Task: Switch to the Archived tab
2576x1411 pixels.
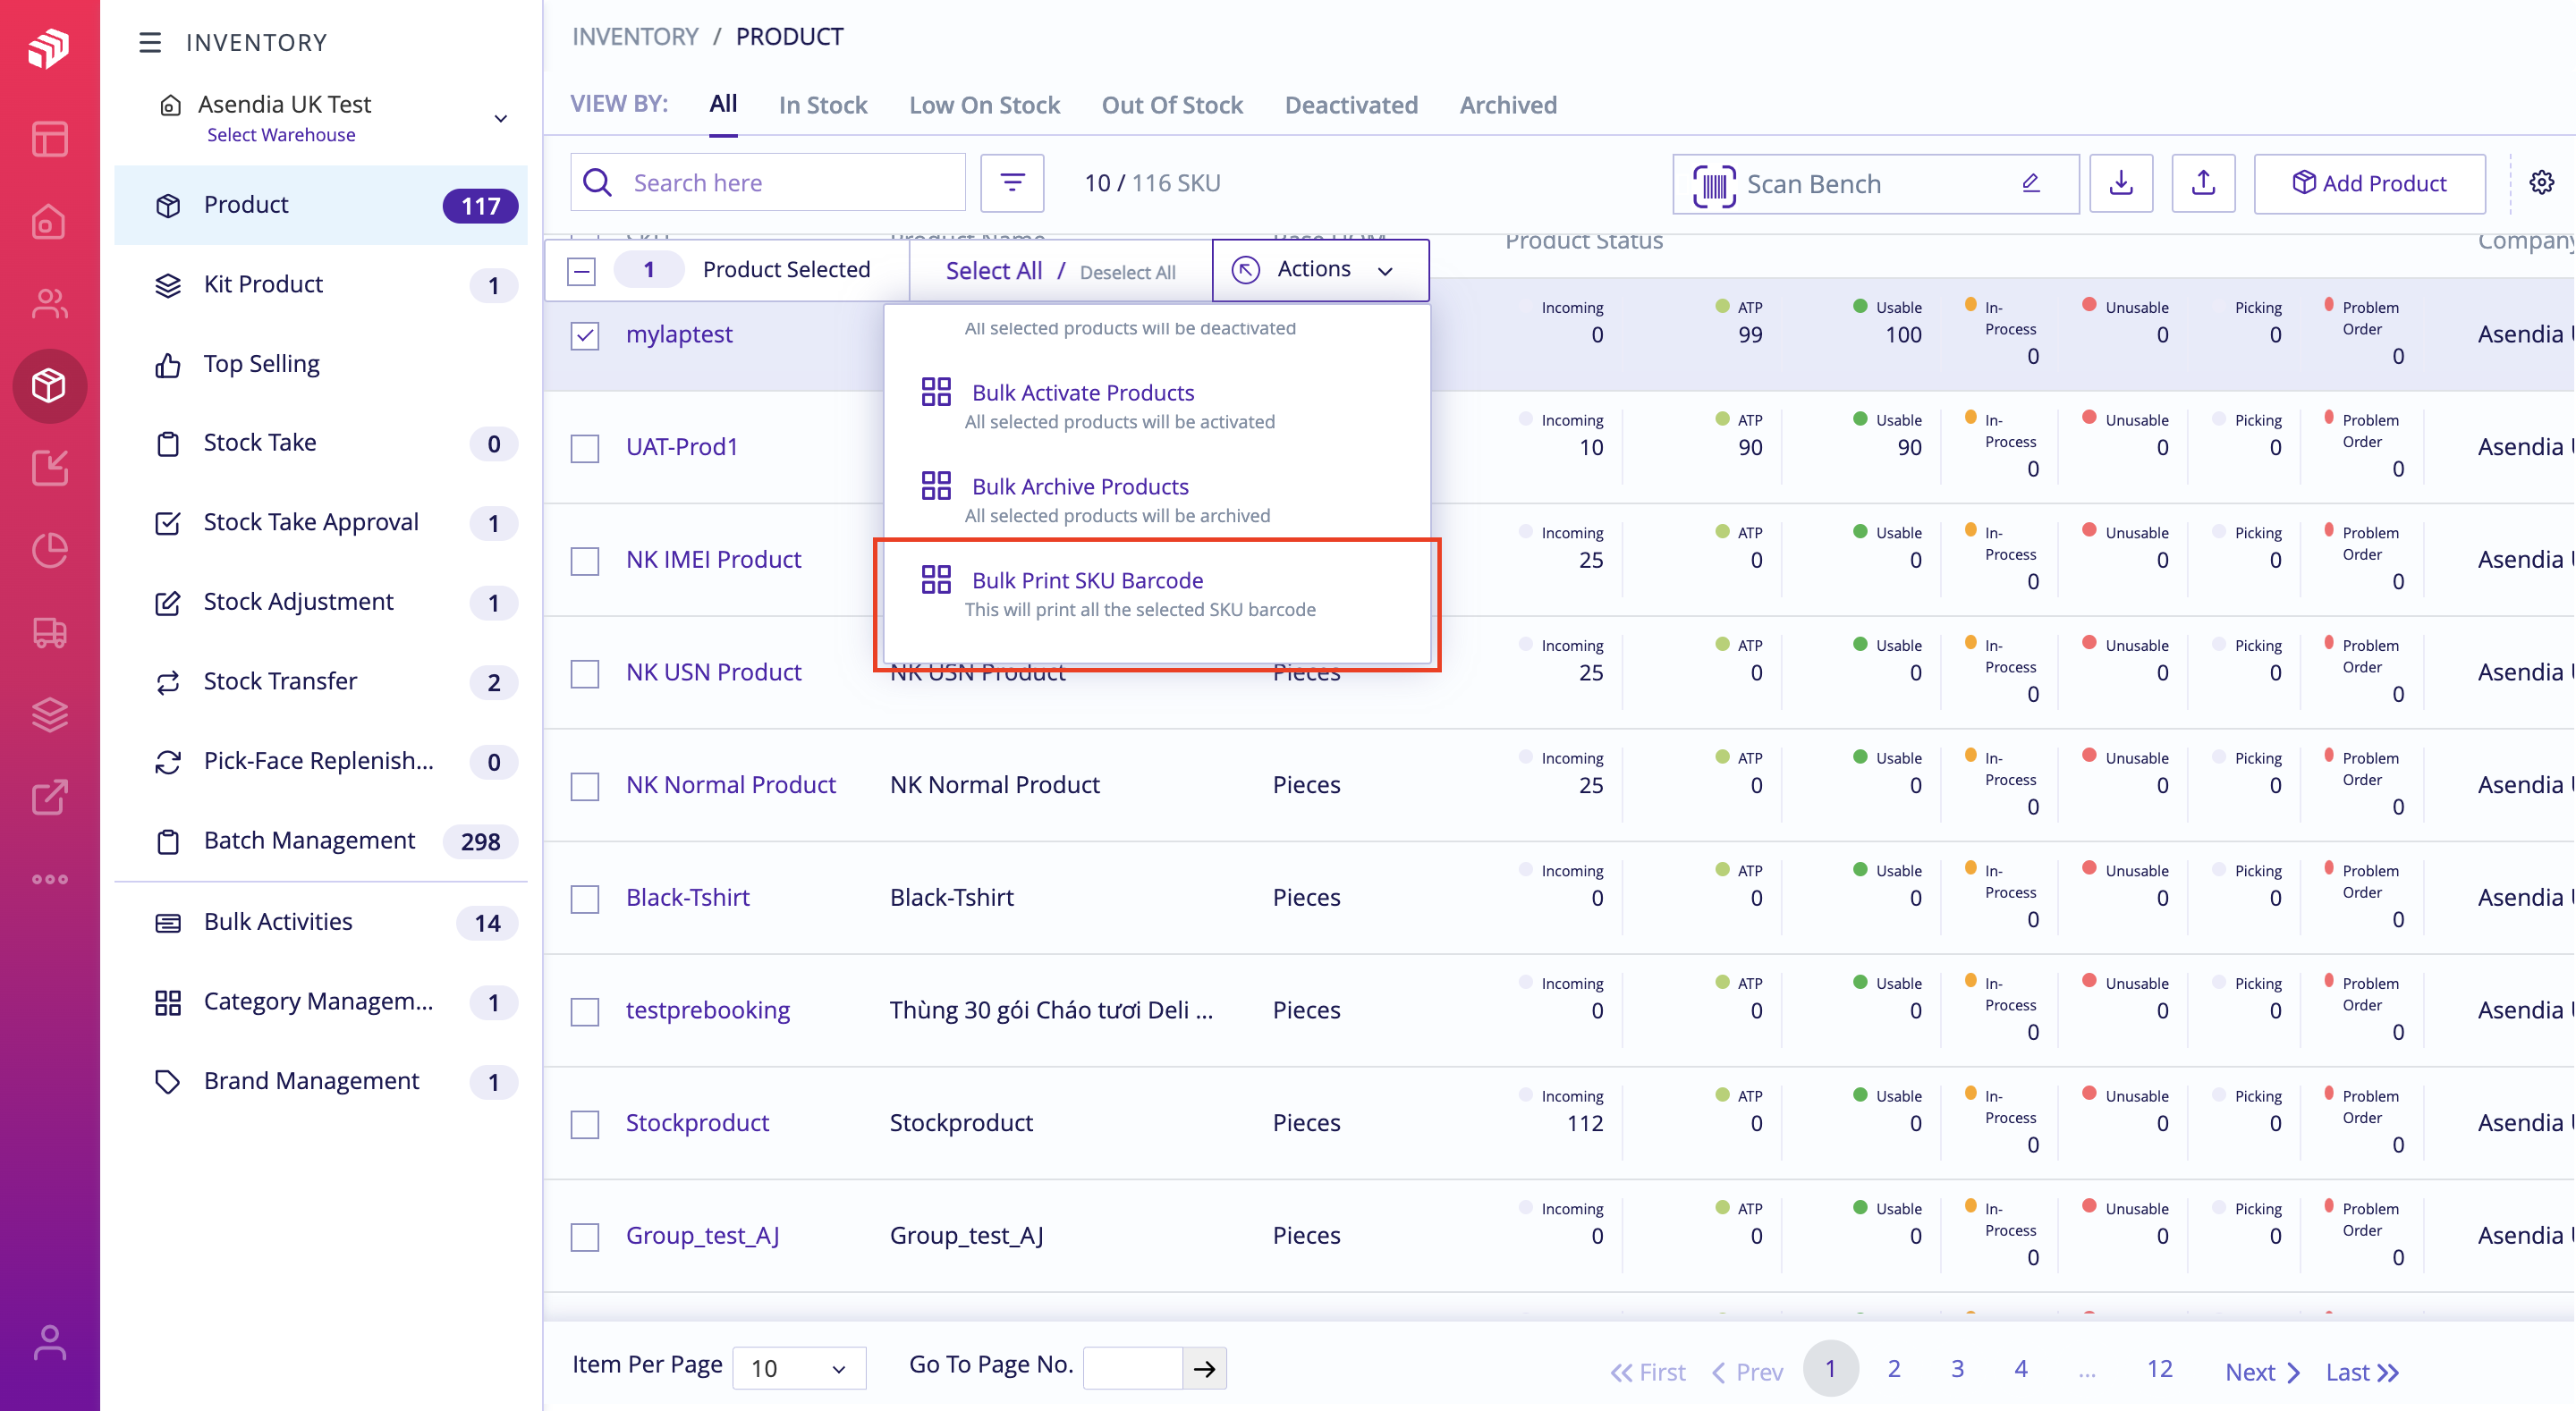Action: [x=1507, y=105]
